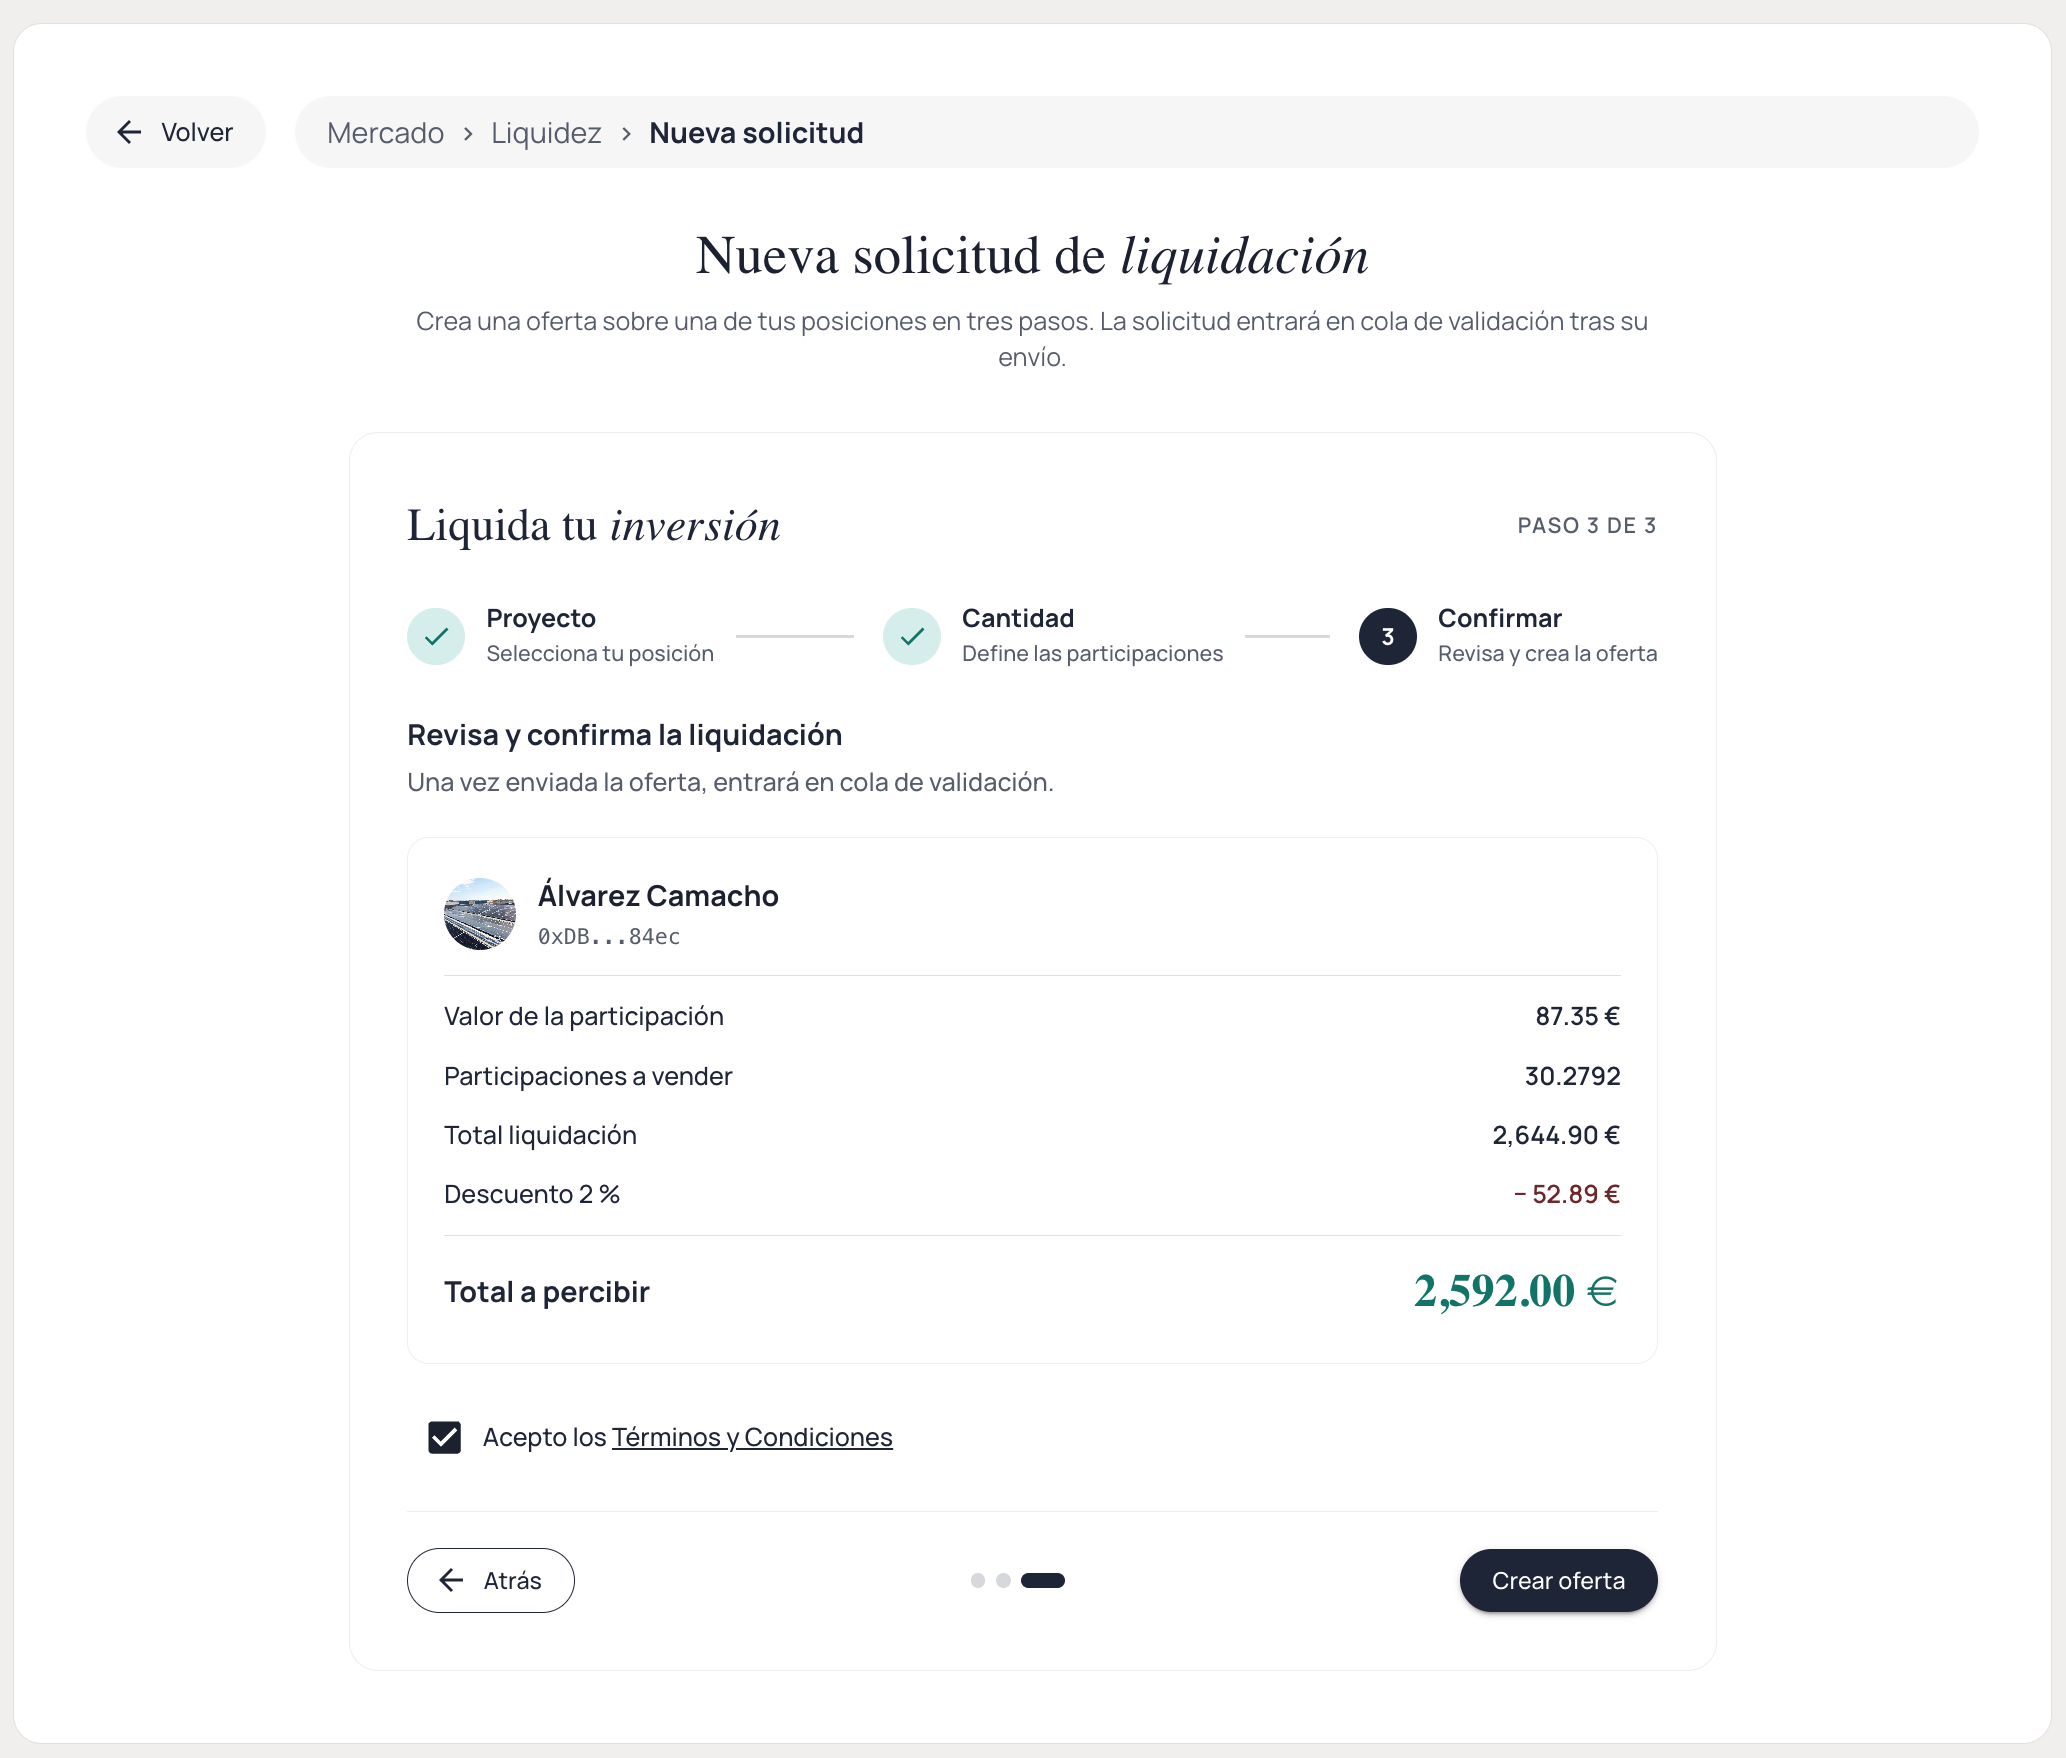Go to second pagination dot

[1003, 1580]
